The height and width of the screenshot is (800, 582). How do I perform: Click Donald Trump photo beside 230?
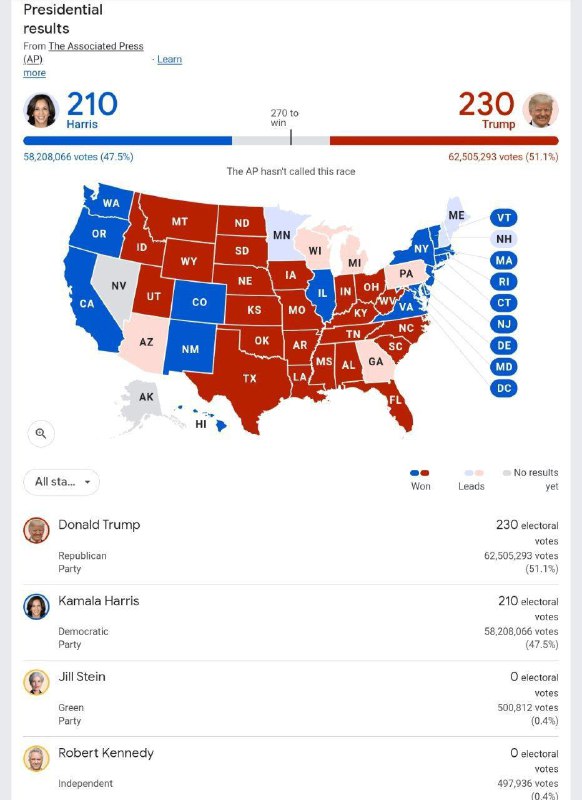coord(541,110)
